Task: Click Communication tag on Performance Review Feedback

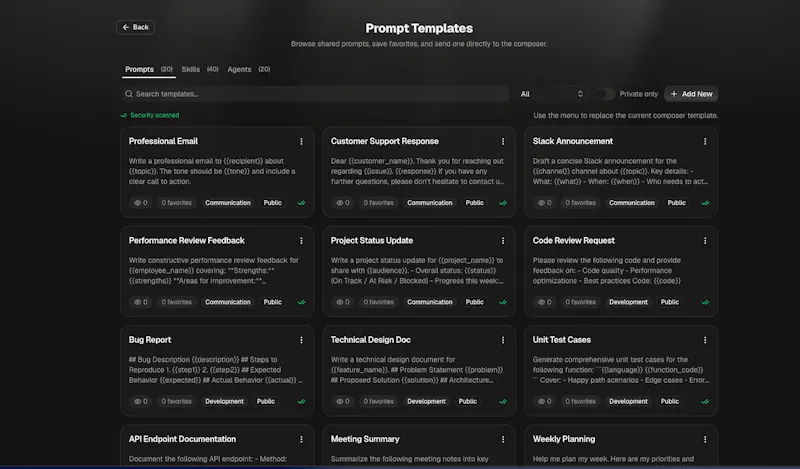Action: [x=228, y=302]
